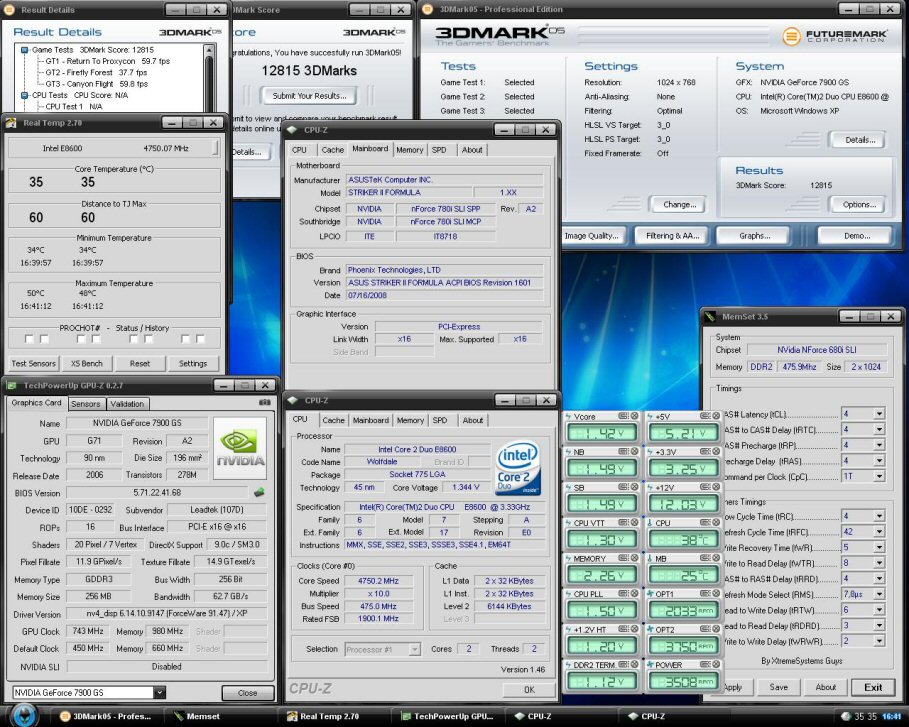The width and height of the screenshot is (909, 727).
Task: Activate the TechPowerUp GPU-Z taskbar button
Action: (449, 717)
